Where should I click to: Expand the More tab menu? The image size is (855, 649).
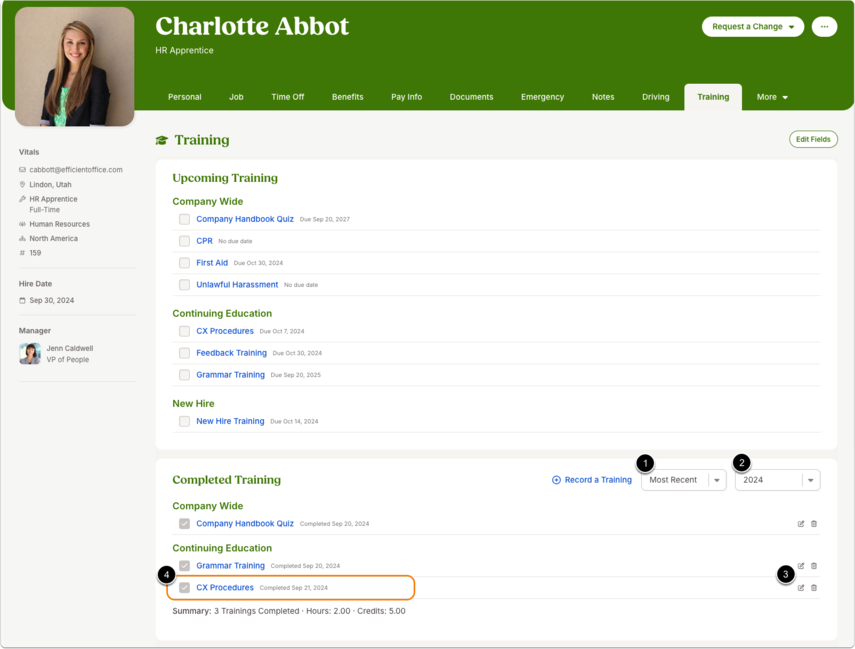[x=772, y=97]
